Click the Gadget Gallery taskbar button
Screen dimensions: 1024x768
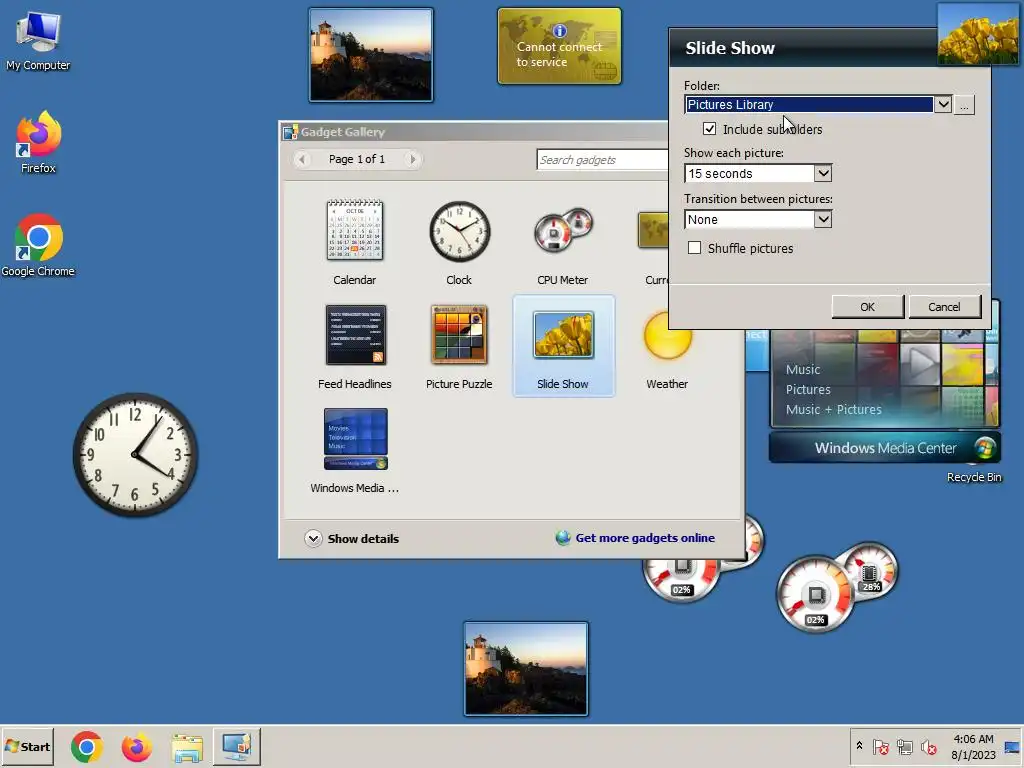coord(236,746)
